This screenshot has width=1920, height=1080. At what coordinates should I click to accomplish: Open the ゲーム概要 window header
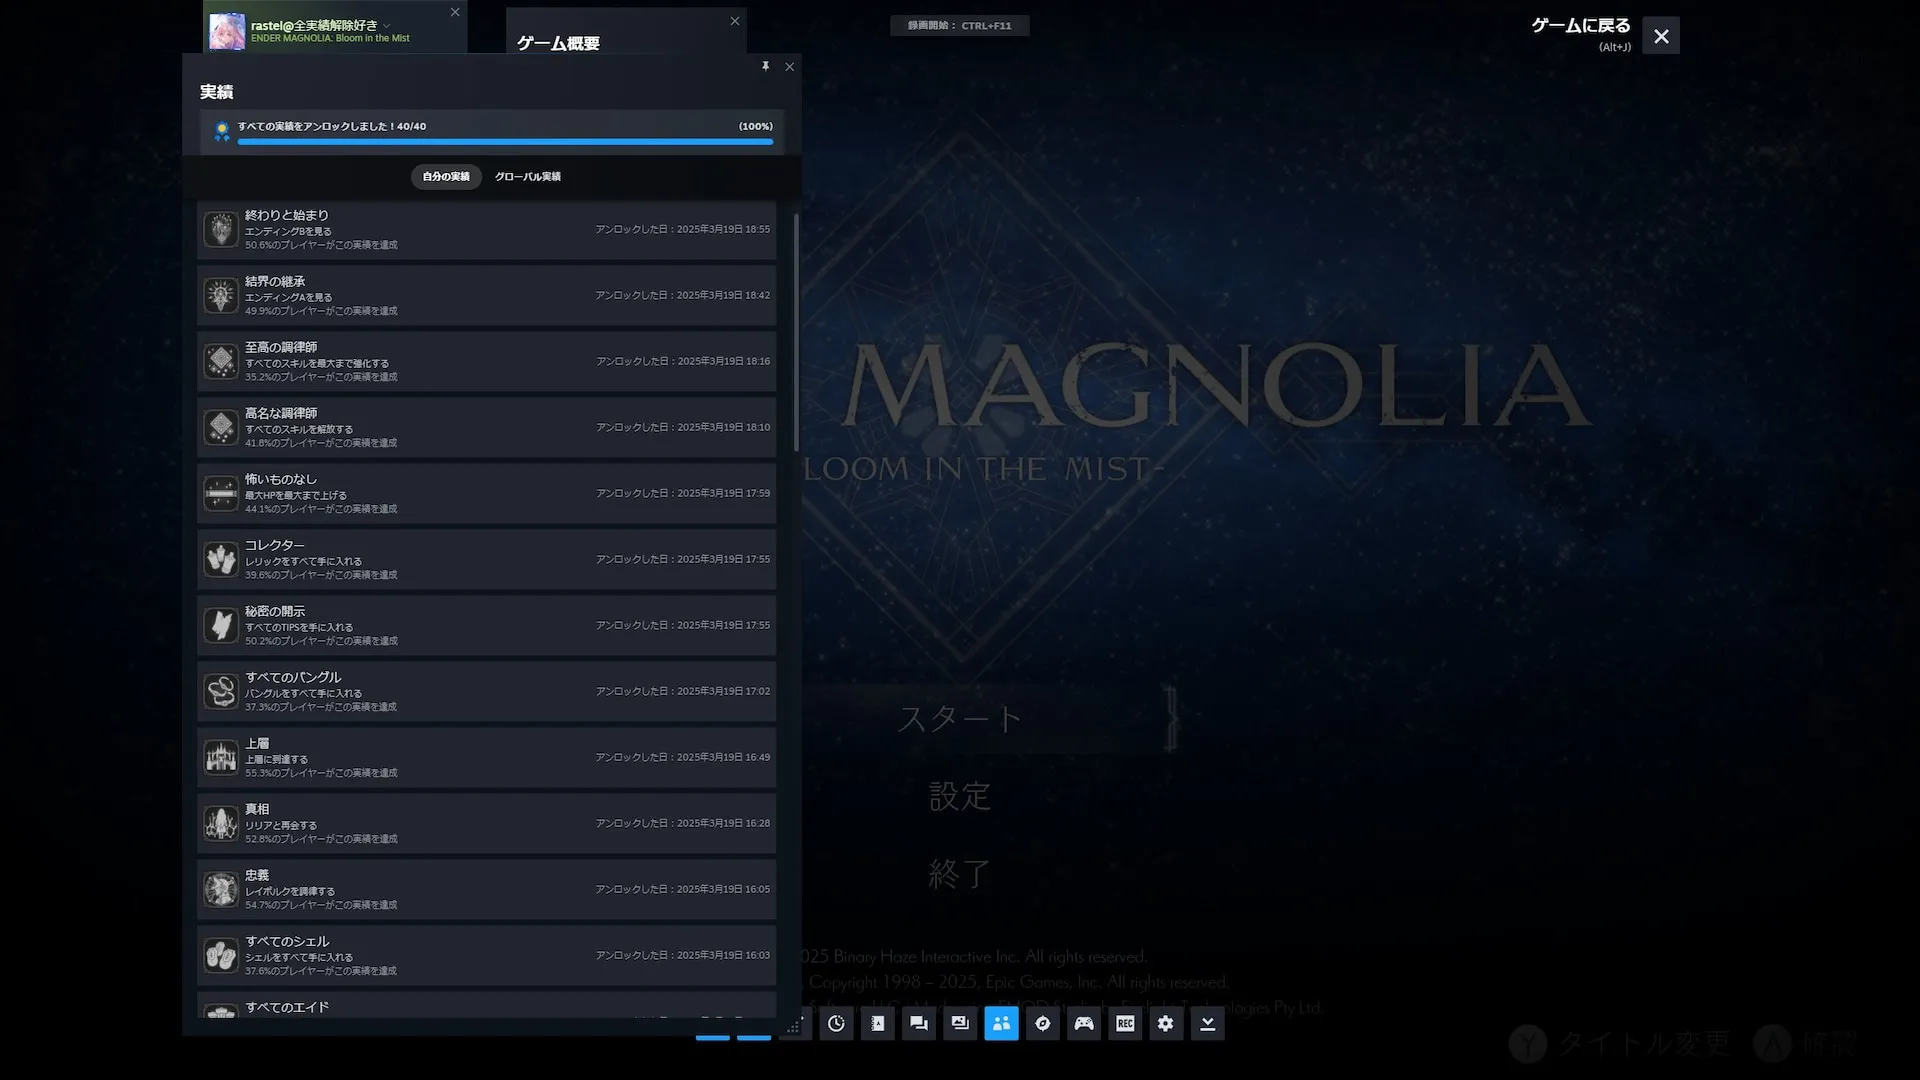(x=558, y=43)
